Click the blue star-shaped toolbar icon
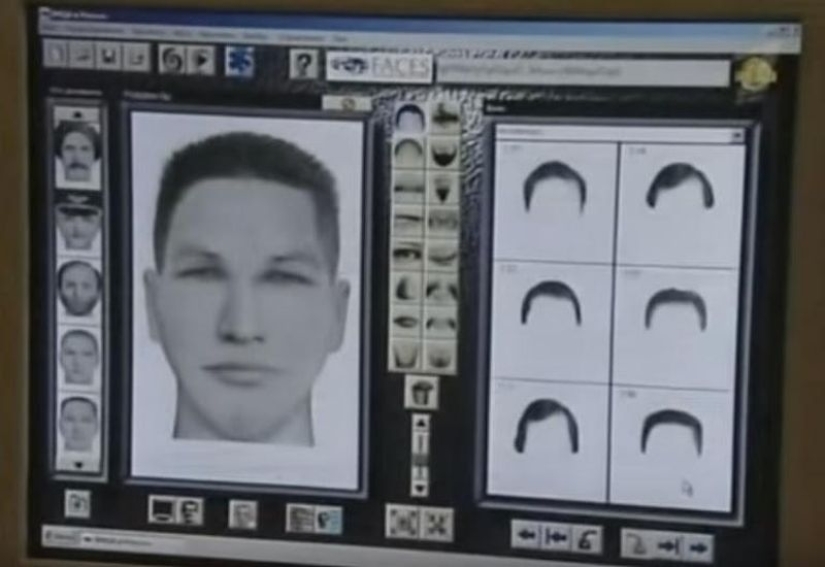This screenshot has width=825, height=567. (x=239, y=61)
